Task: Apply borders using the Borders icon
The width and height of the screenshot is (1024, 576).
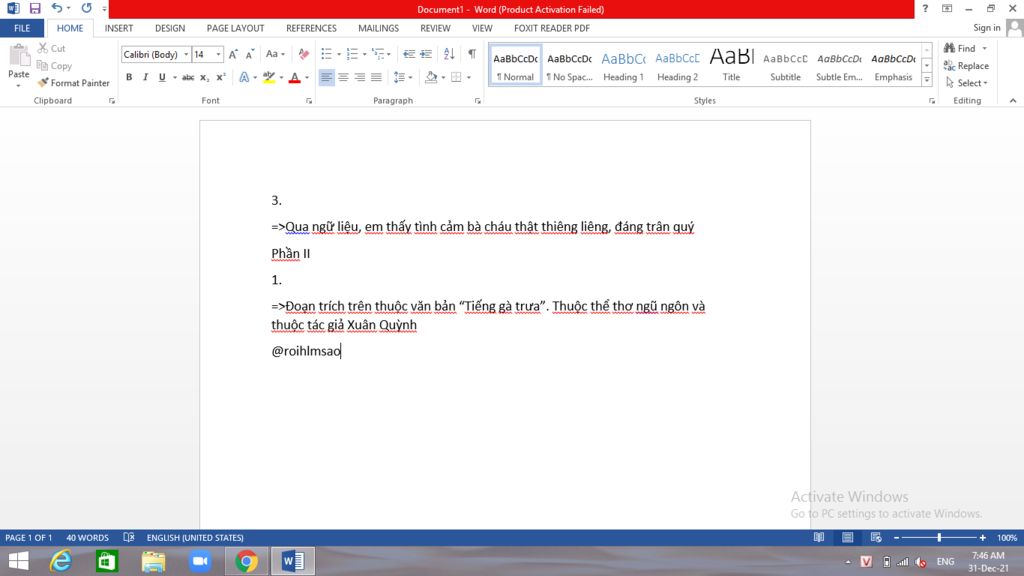Action: pyautogui.click(x=456, y=77)
